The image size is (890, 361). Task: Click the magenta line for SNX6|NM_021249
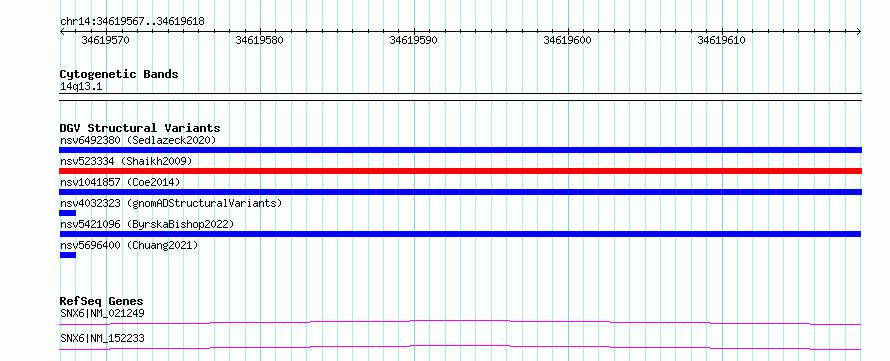460,322
